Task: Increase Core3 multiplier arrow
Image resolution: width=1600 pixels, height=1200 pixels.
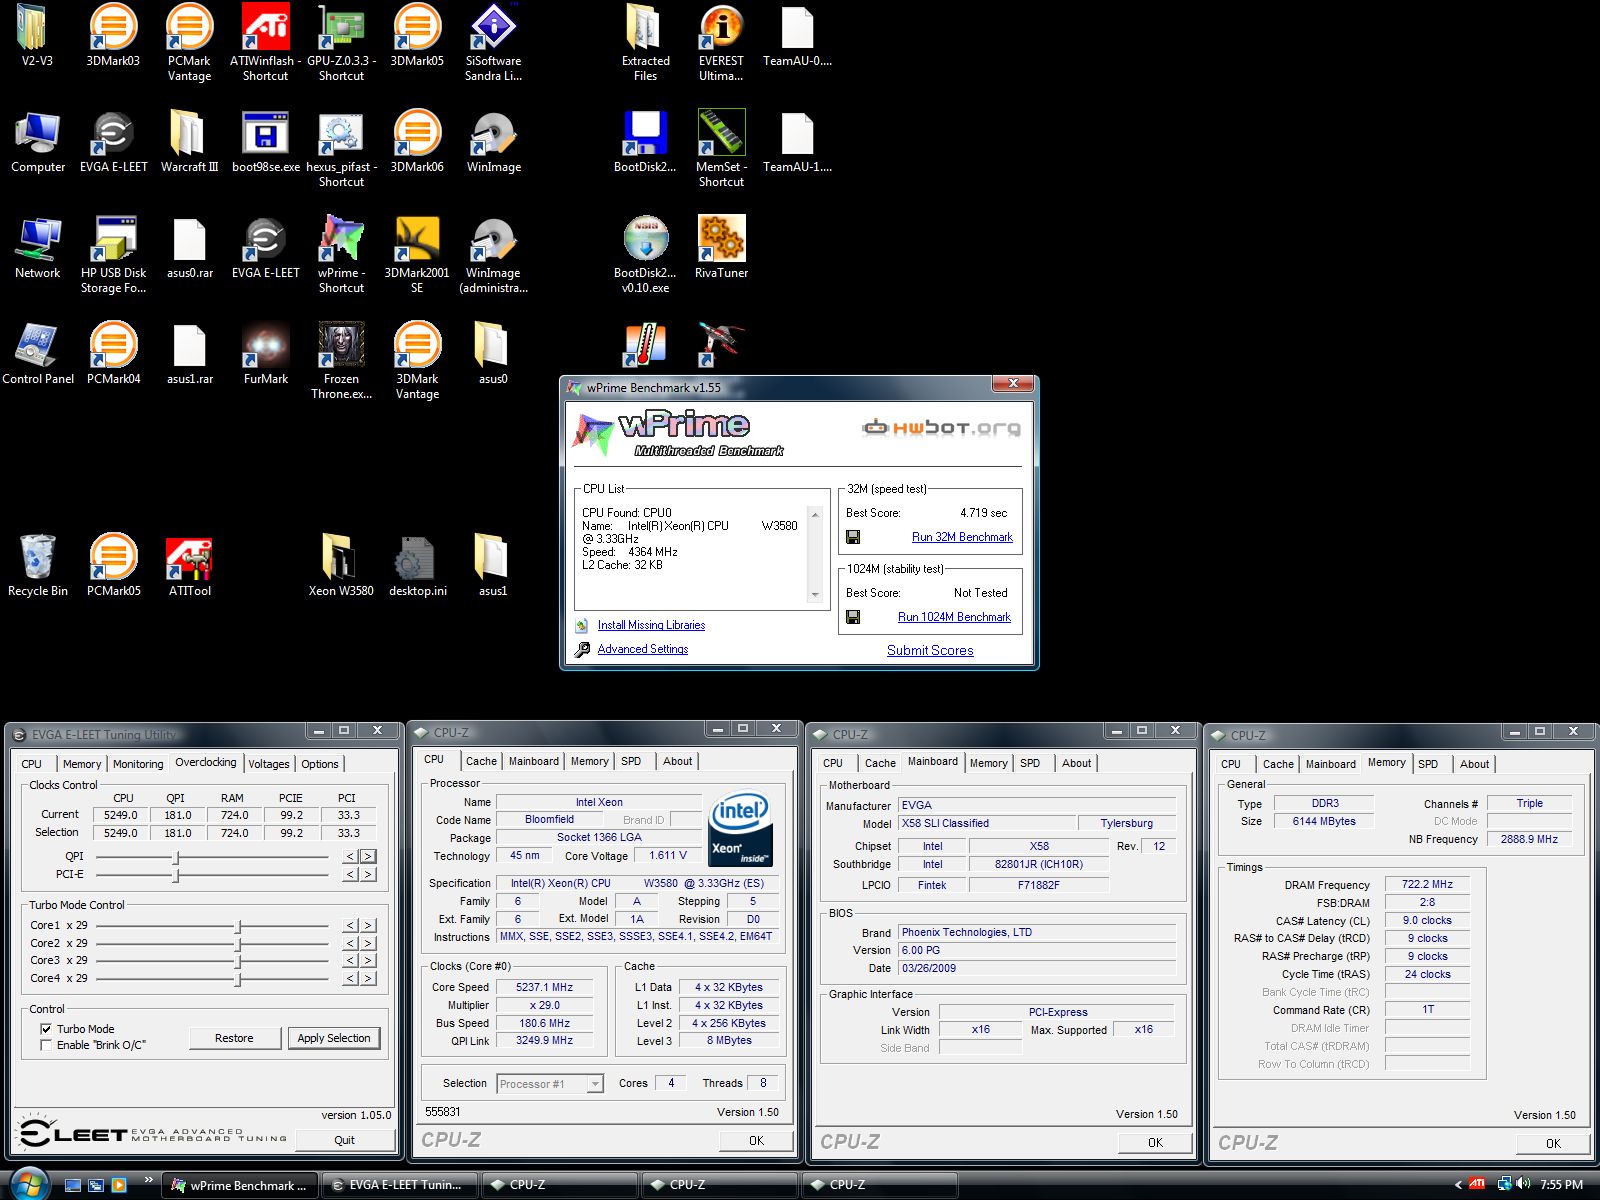Action: (368, 960)
